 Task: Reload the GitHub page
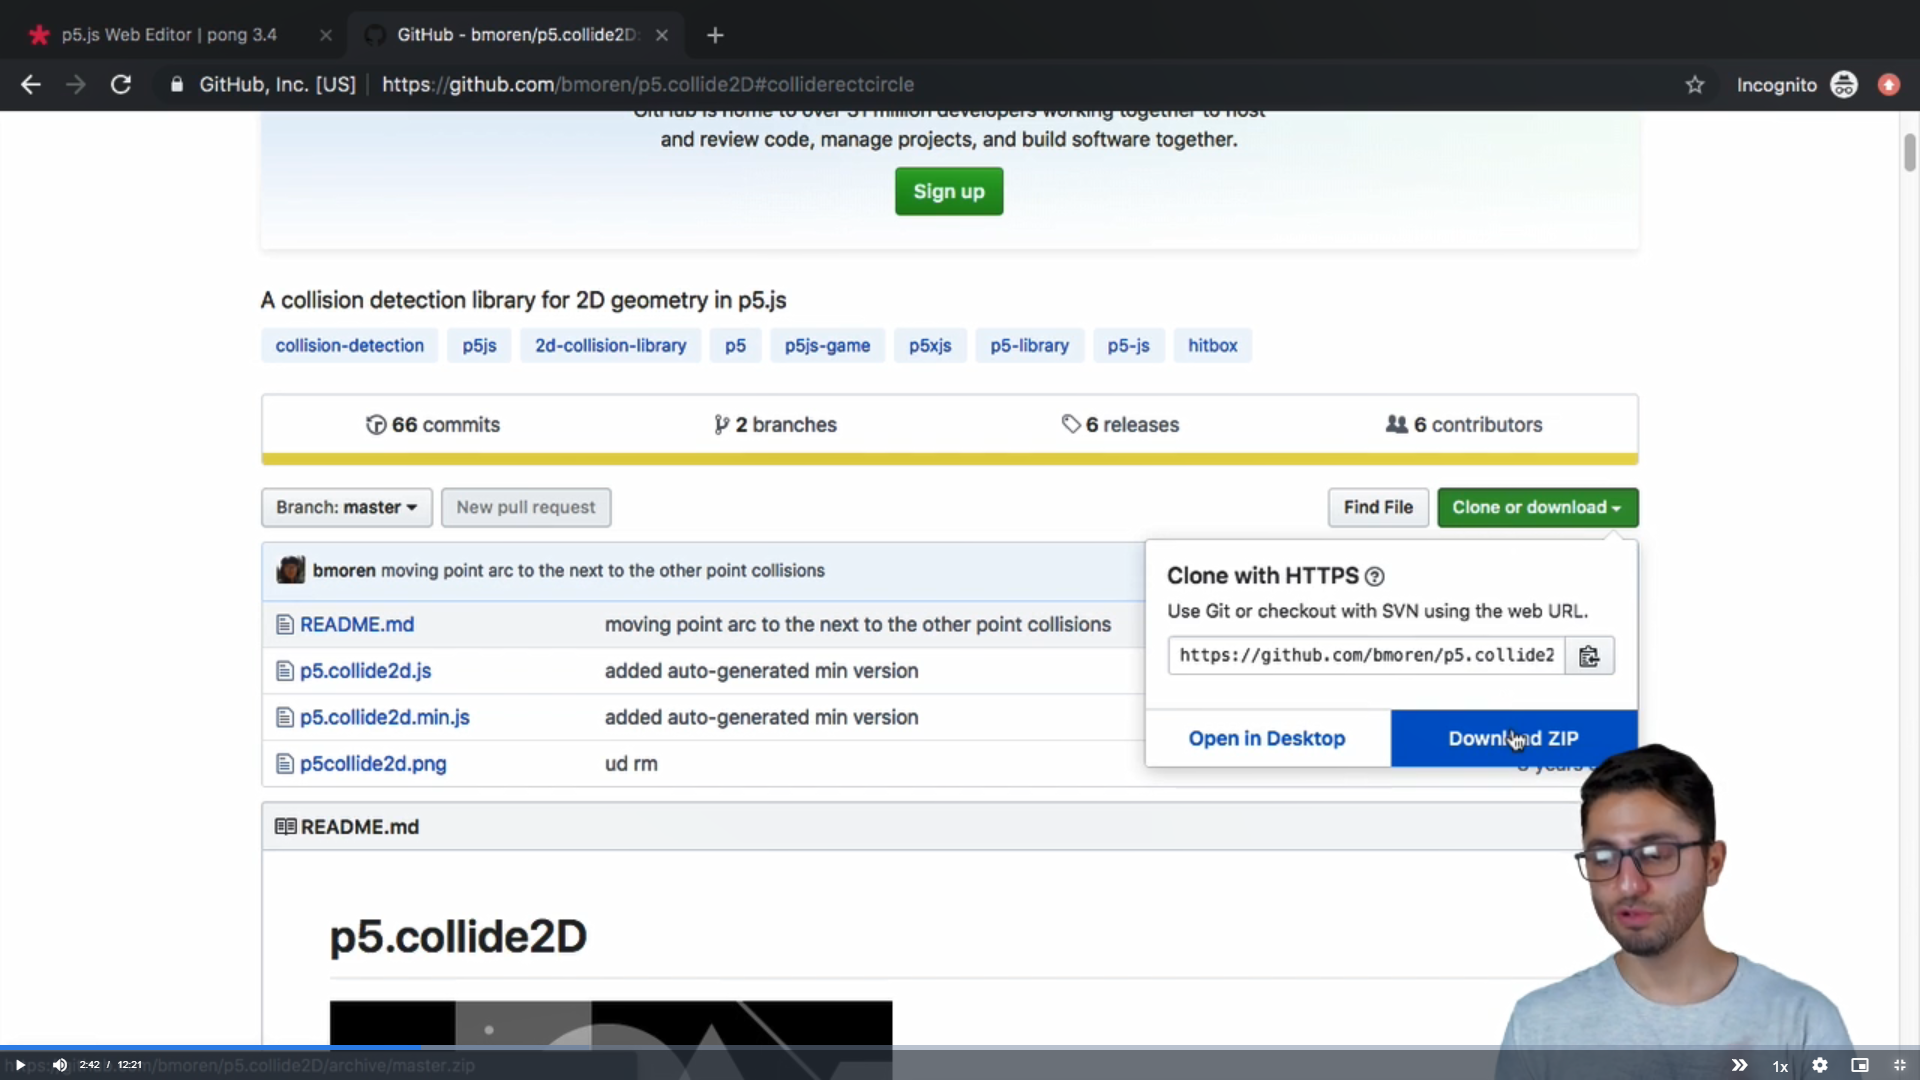click(x=121, y=85)
